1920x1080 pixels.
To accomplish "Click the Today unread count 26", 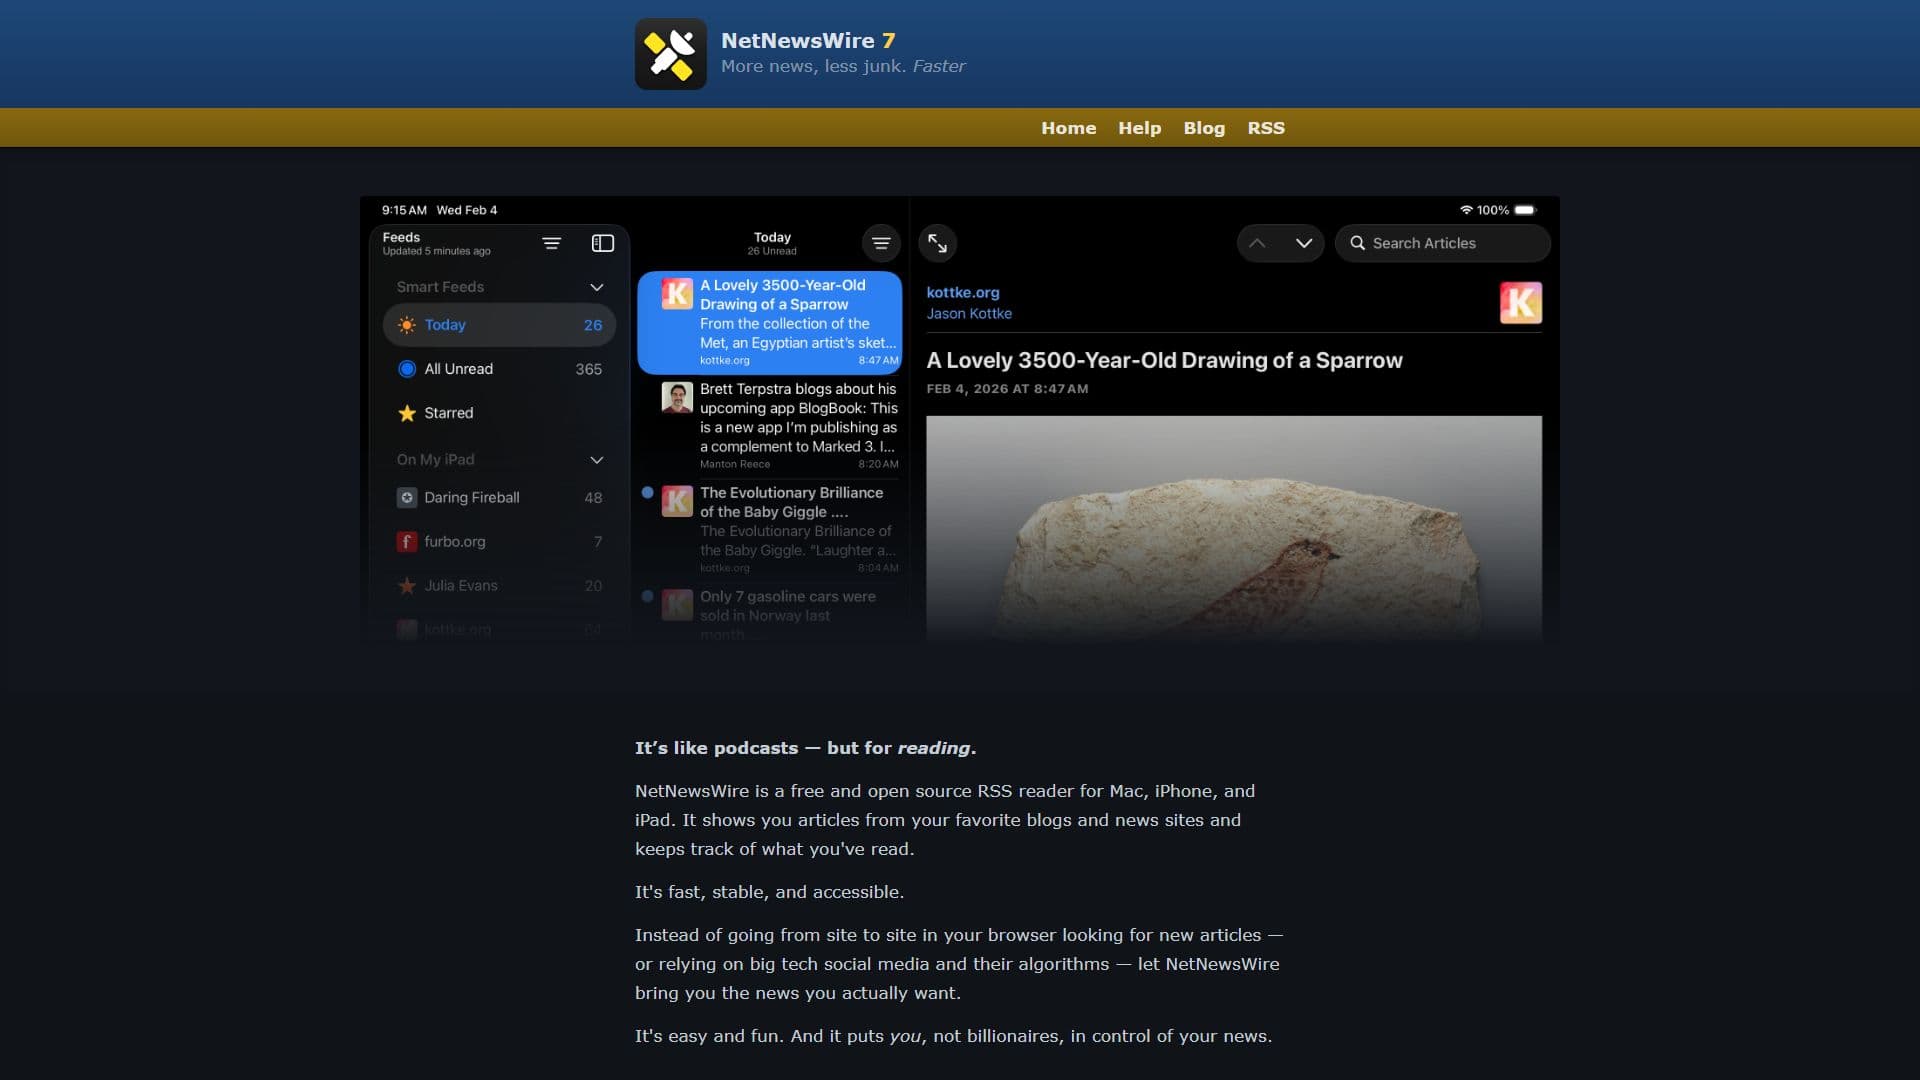I will click(x=592, y=325).
